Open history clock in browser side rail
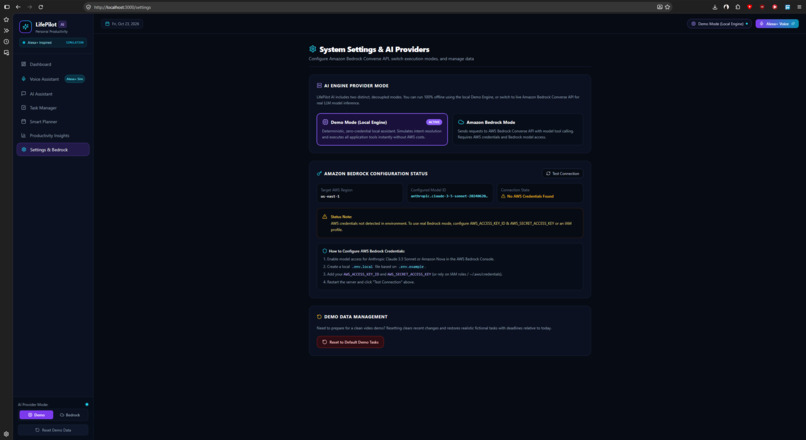This screenshot has width=806, height=440. pyautogui.click(x=6, y=42)
